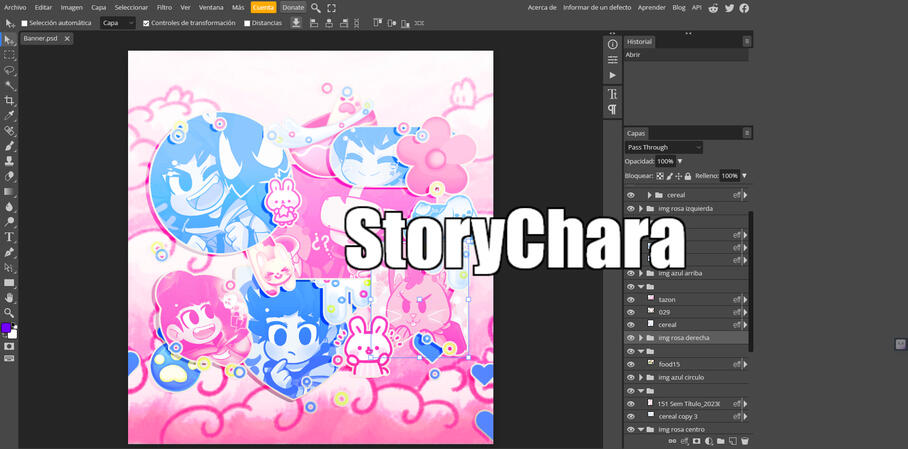Screen dimensions: 908x449
Task: Switch to the Historial tab
Action: pyautogui.click(x=639, y=42)
